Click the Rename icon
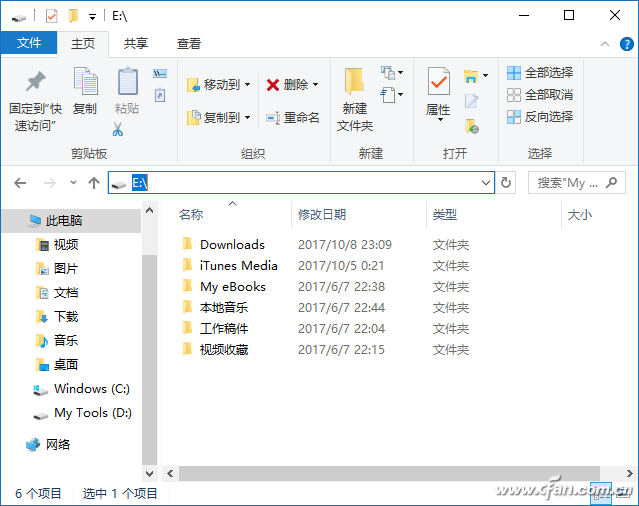 tap(273, 118)
